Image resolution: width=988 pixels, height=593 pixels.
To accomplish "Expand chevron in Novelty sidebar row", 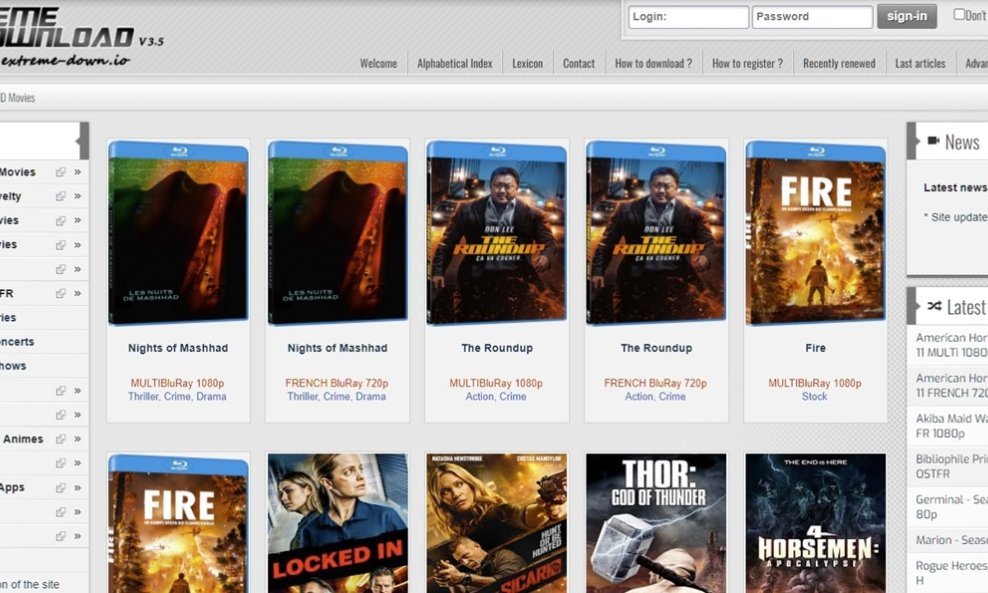I will click(78, 196).
